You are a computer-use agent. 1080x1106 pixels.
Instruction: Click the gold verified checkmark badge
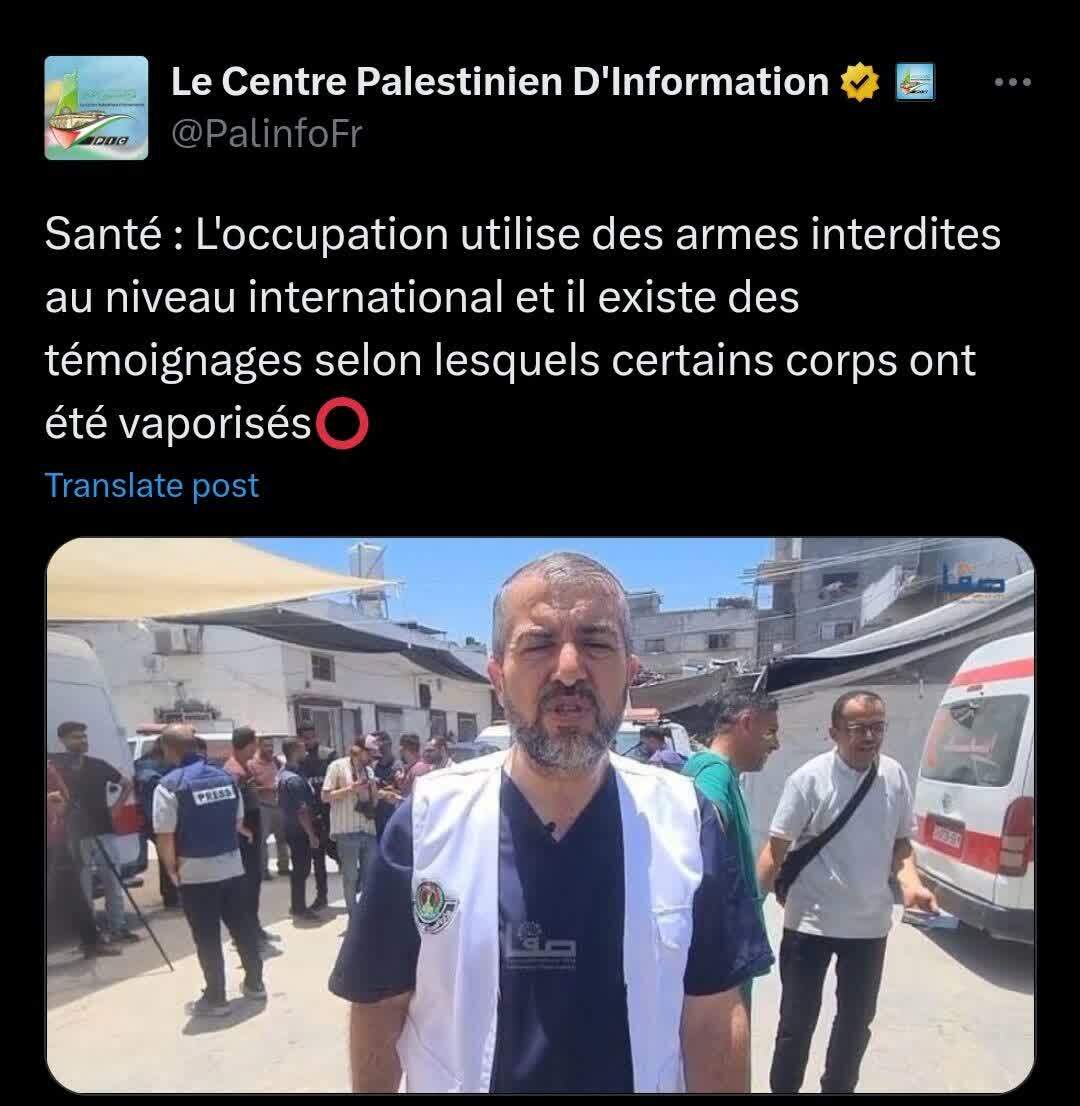[859, 82]
